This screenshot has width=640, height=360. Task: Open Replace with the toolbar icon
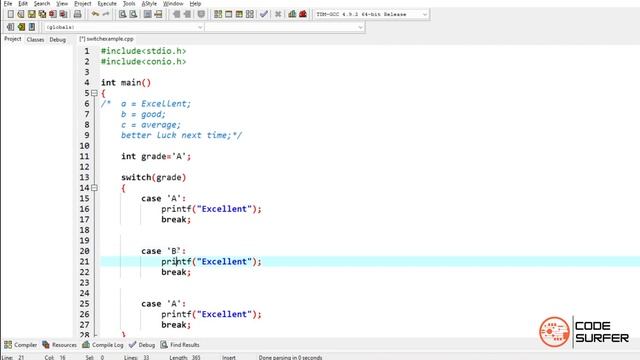pos(133,14)
